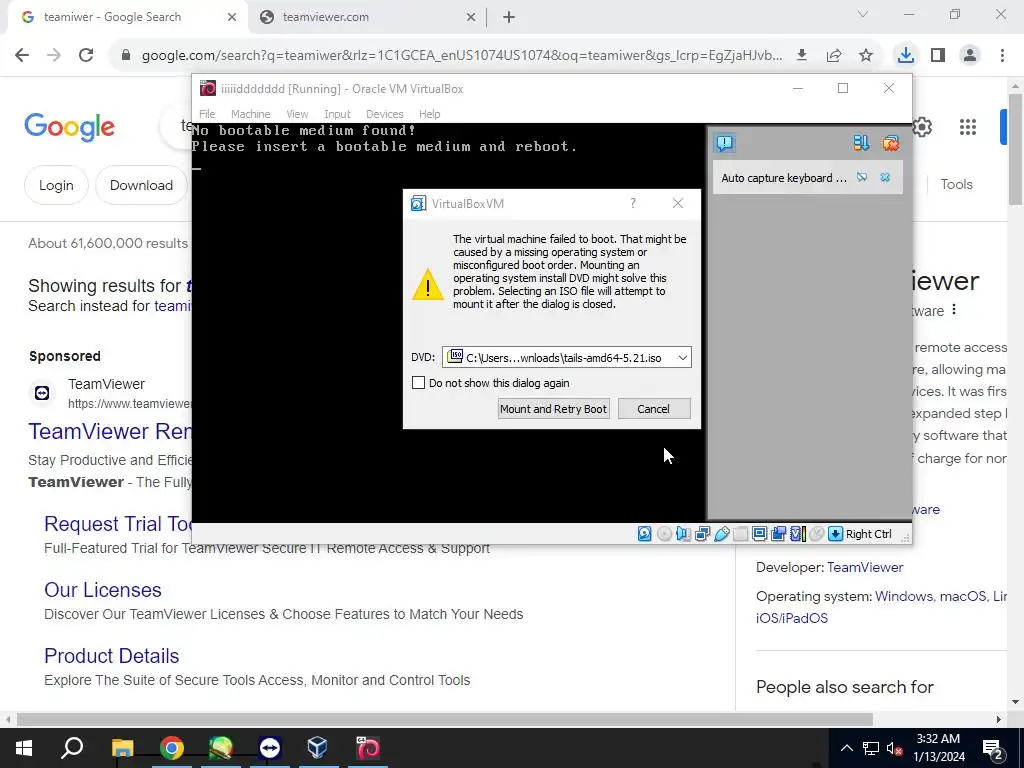Click the shared folders indicator in VirtualBox status bar
Viewport: 1024px width, 768px height.
[741, 534]
